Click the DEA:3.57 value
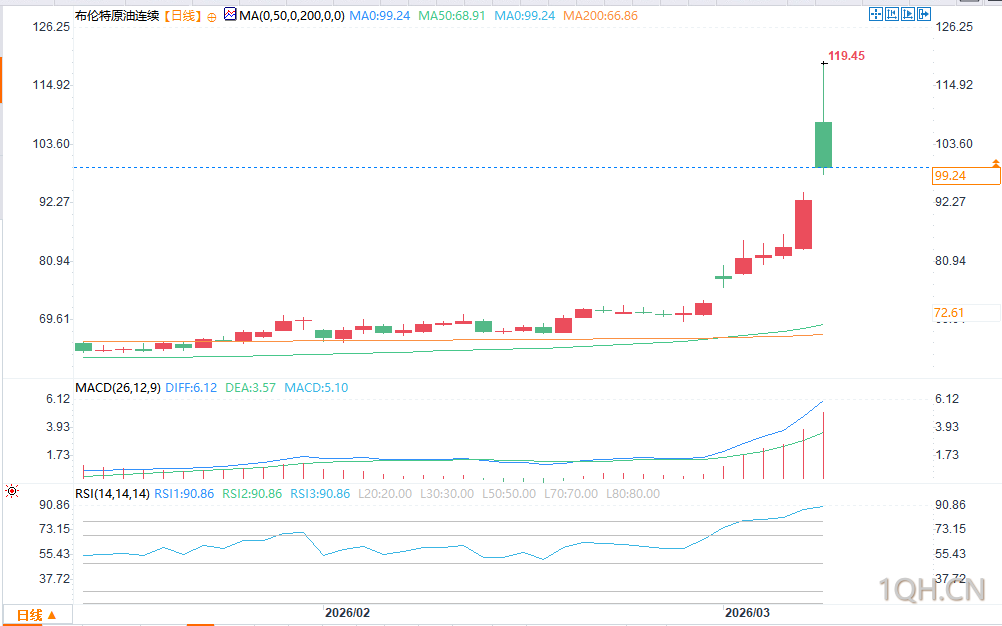Image resolution: width=1002 pixels, height=626 pixels. pos(250,388)
